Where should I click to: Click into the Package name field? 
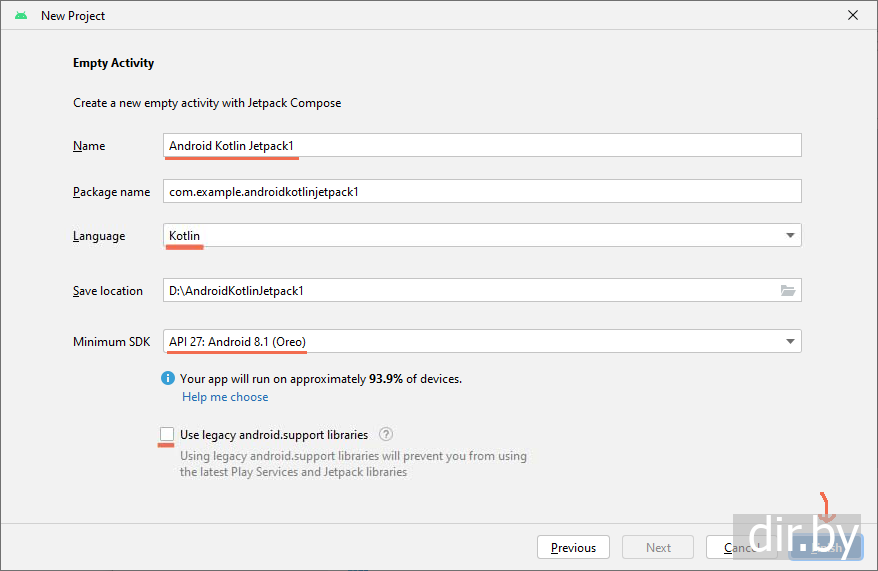pos(482,191)
